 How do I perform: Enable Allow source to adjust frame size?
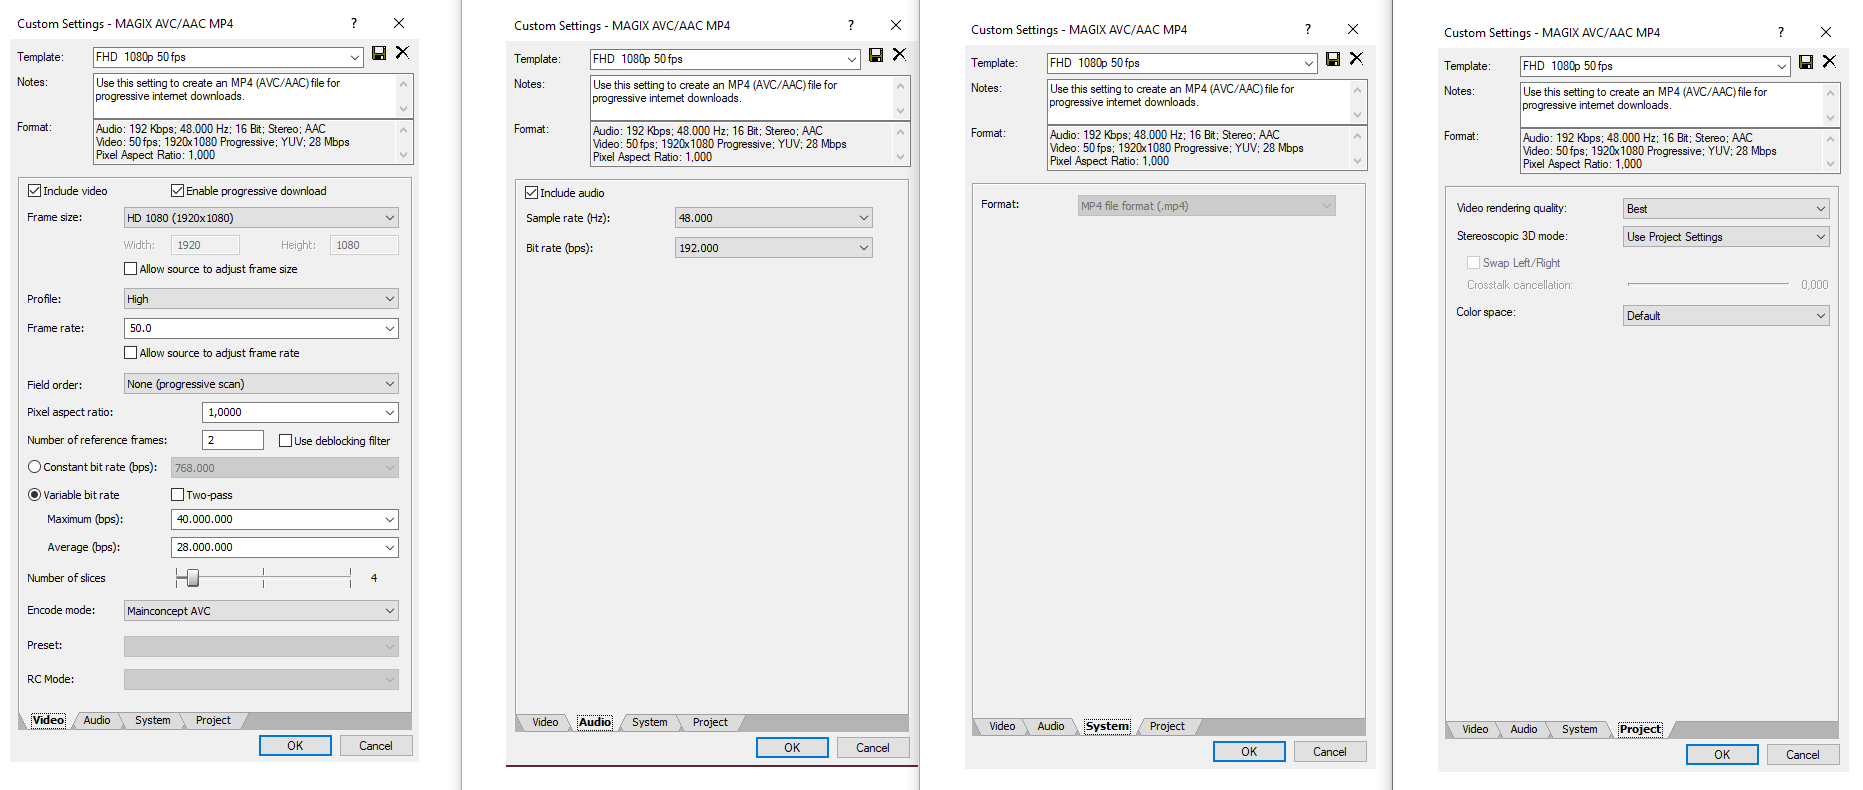[x=130, y=268]
